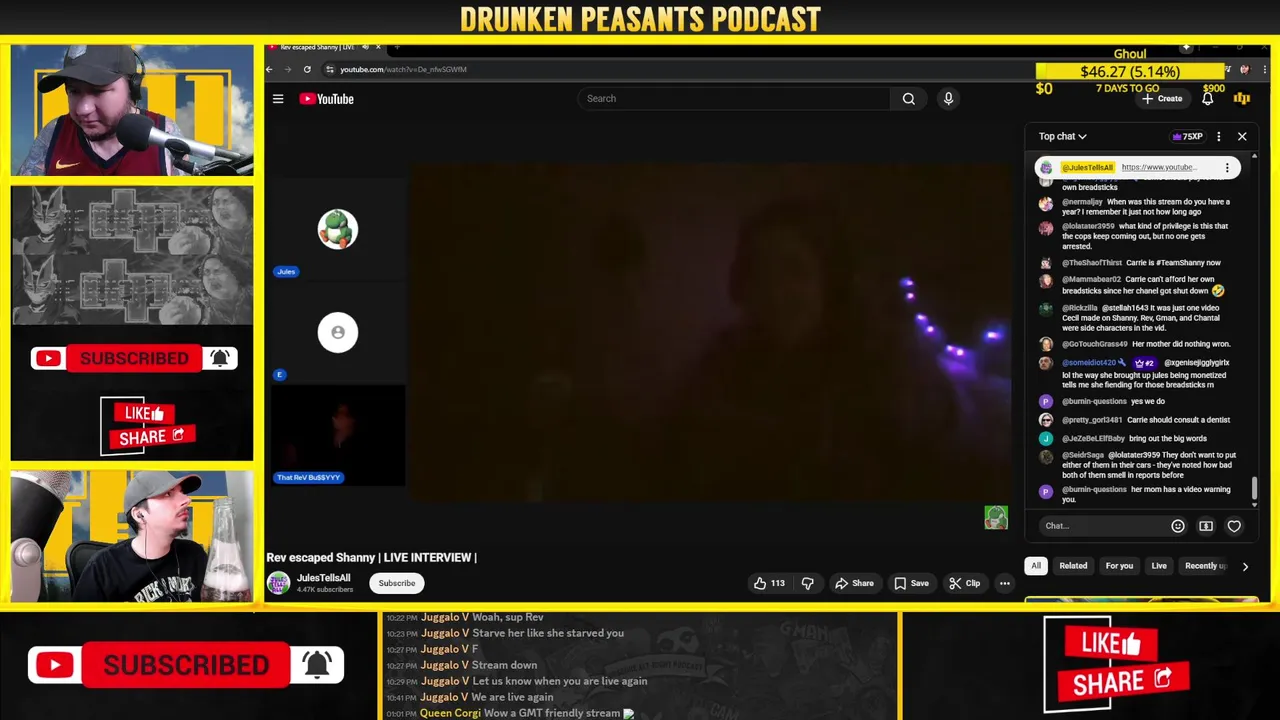This screenshot has width=1280, height=720.
Task: Click @TheShaofThirst chat username
Action: coord(1091,263)
